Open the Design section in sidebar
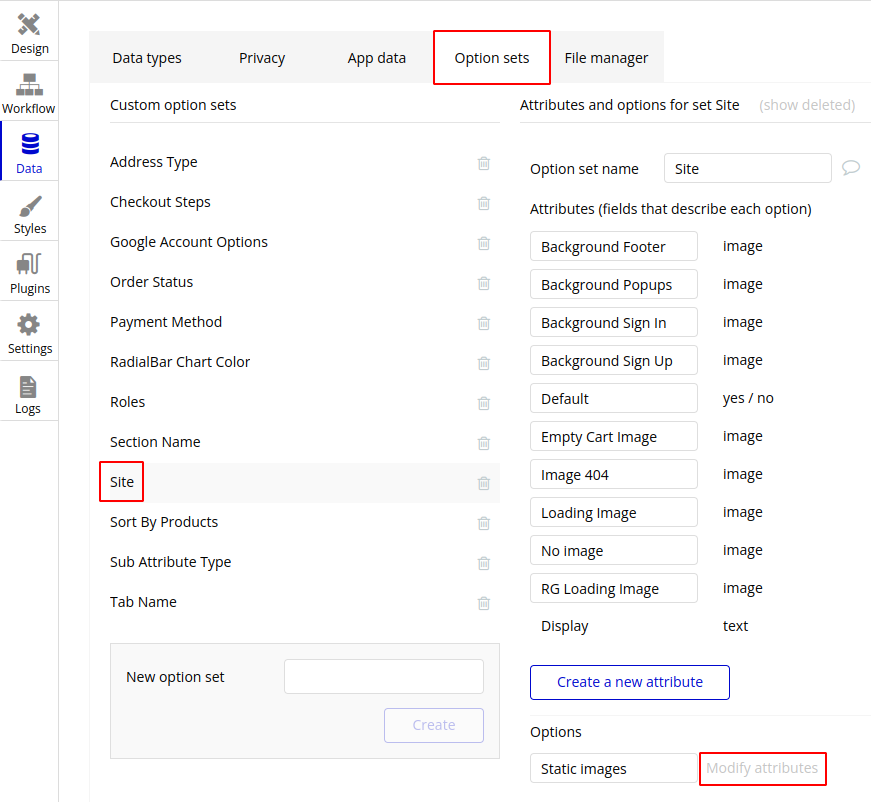 [29, 33]
